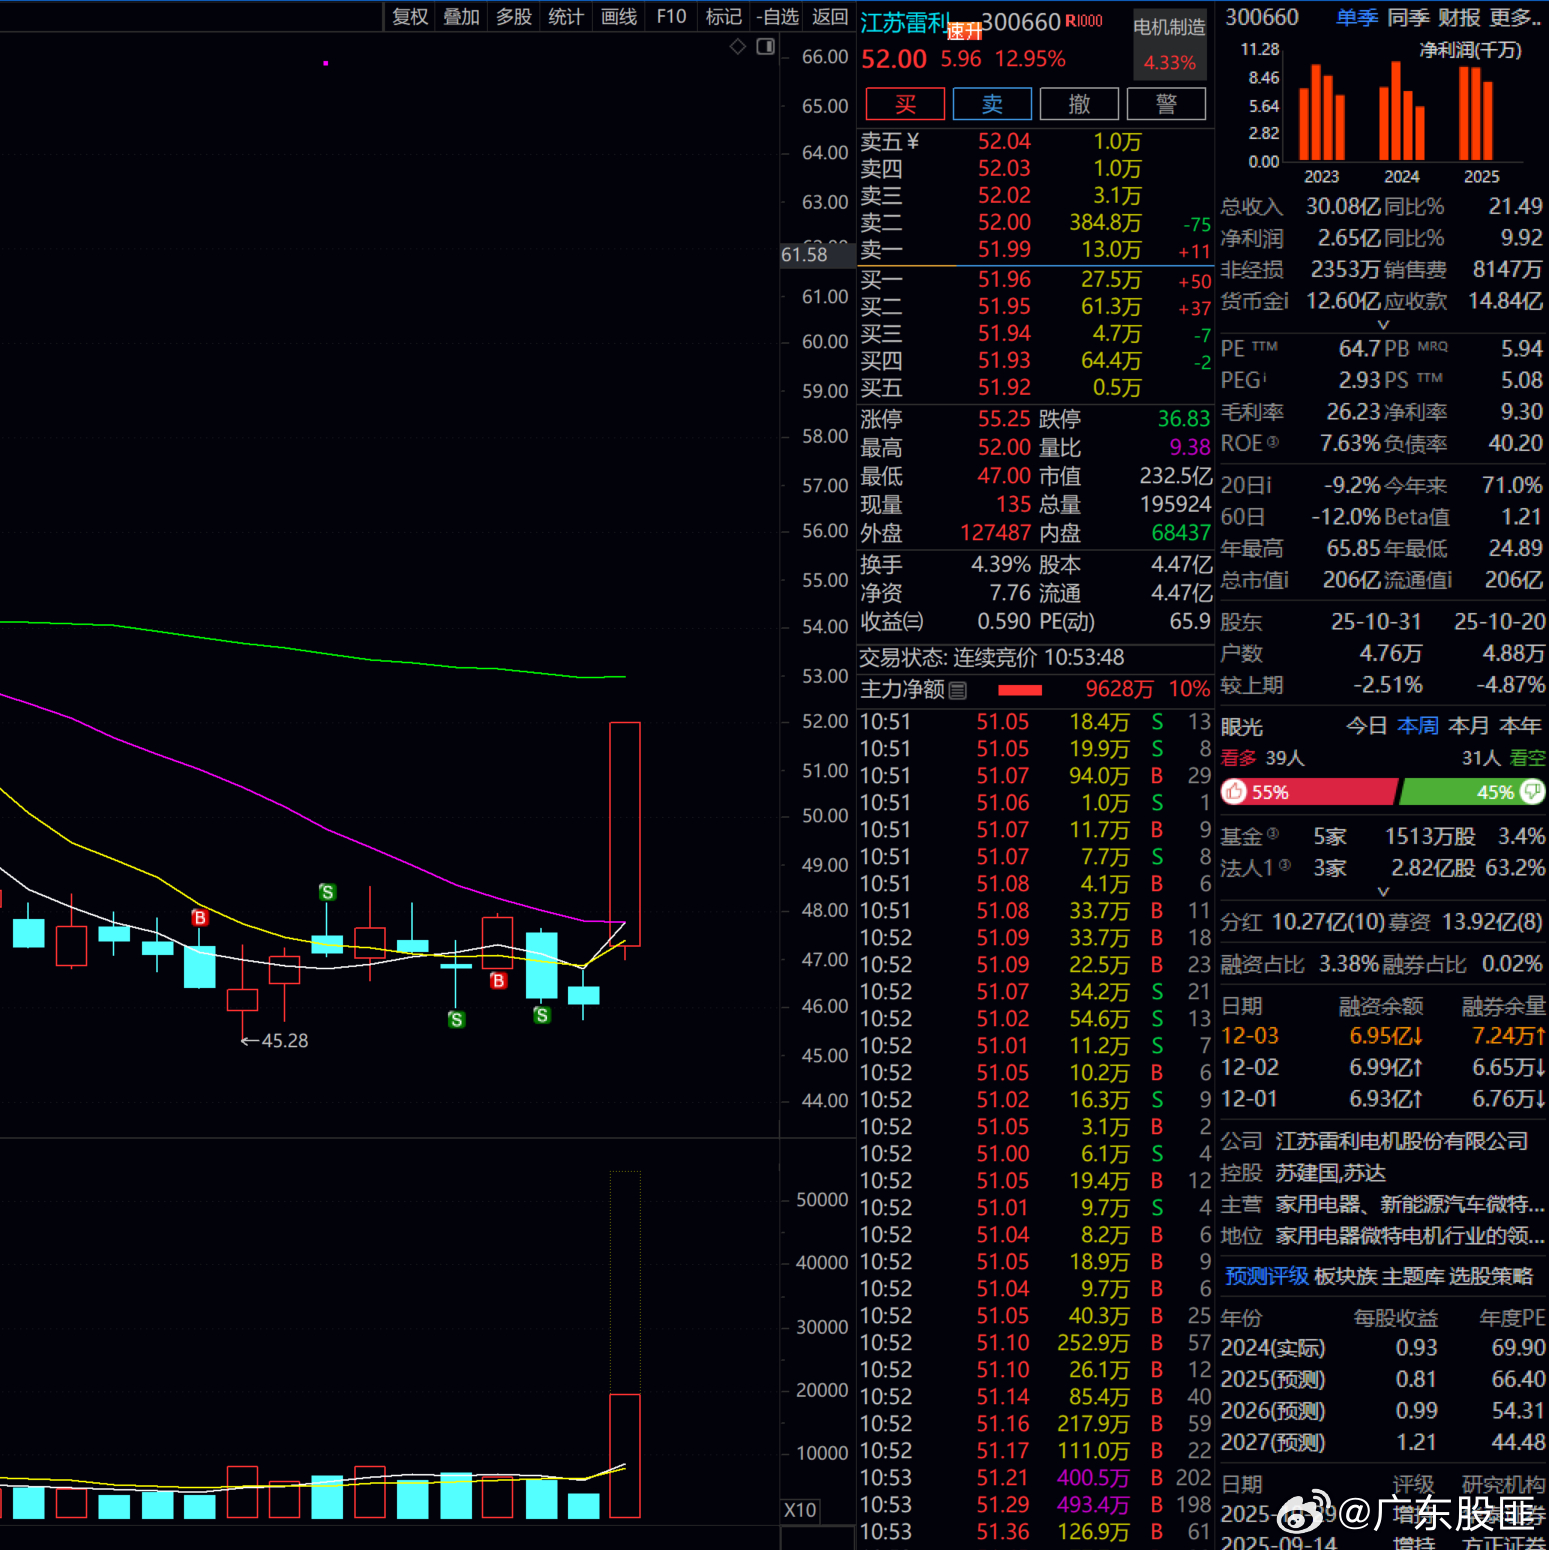The width and height of the screenshot is (1549, 1550).
Task: Open the 主力净额 detail list icon
Action: click(958, 690)
